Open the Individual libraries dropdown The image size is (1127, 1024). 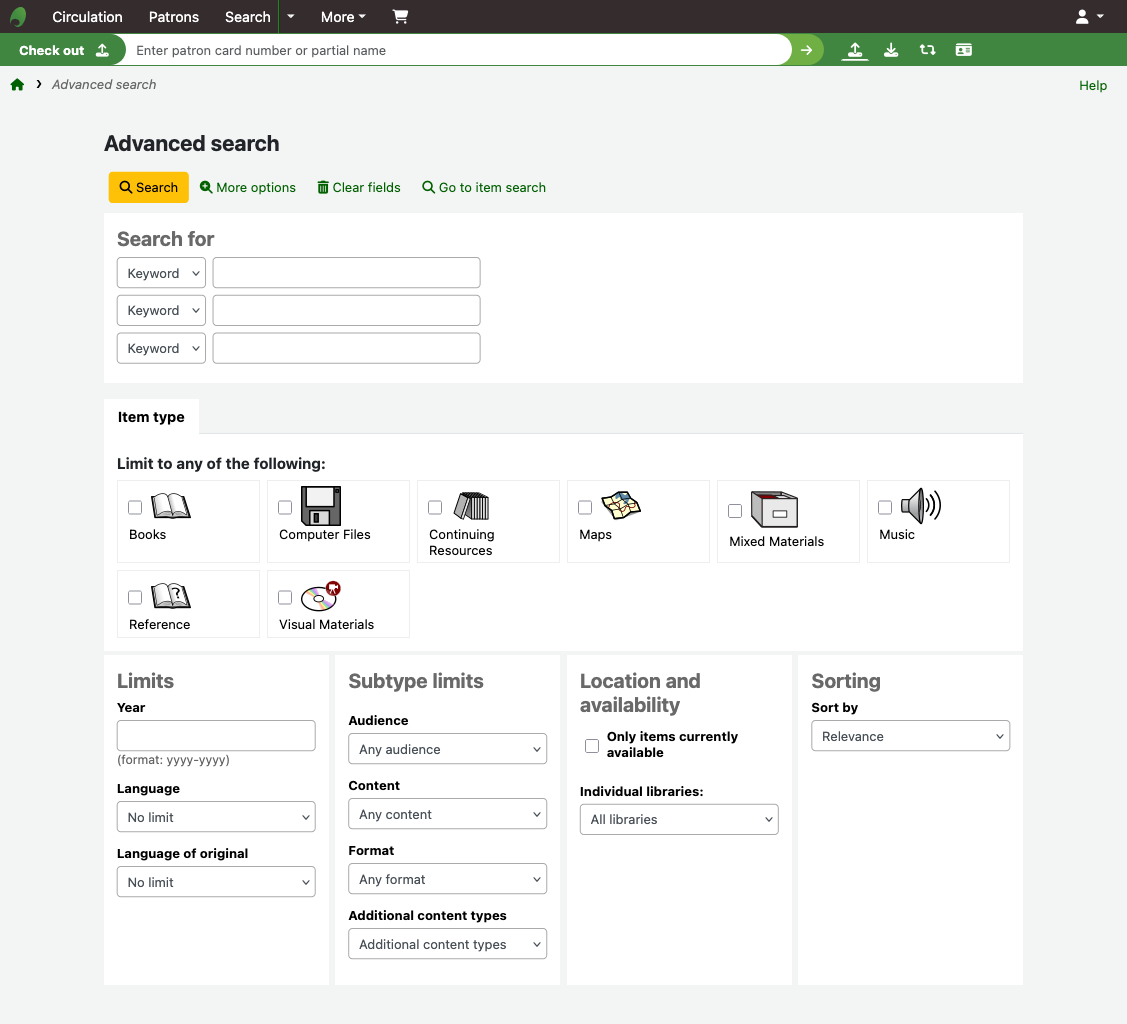[x=679, y=819]
